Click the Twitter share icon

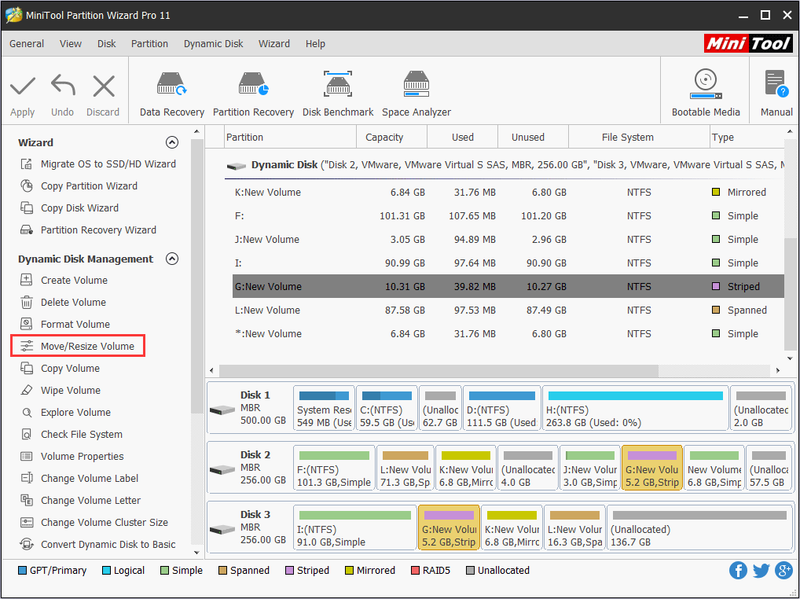click(x=761, y=570)
